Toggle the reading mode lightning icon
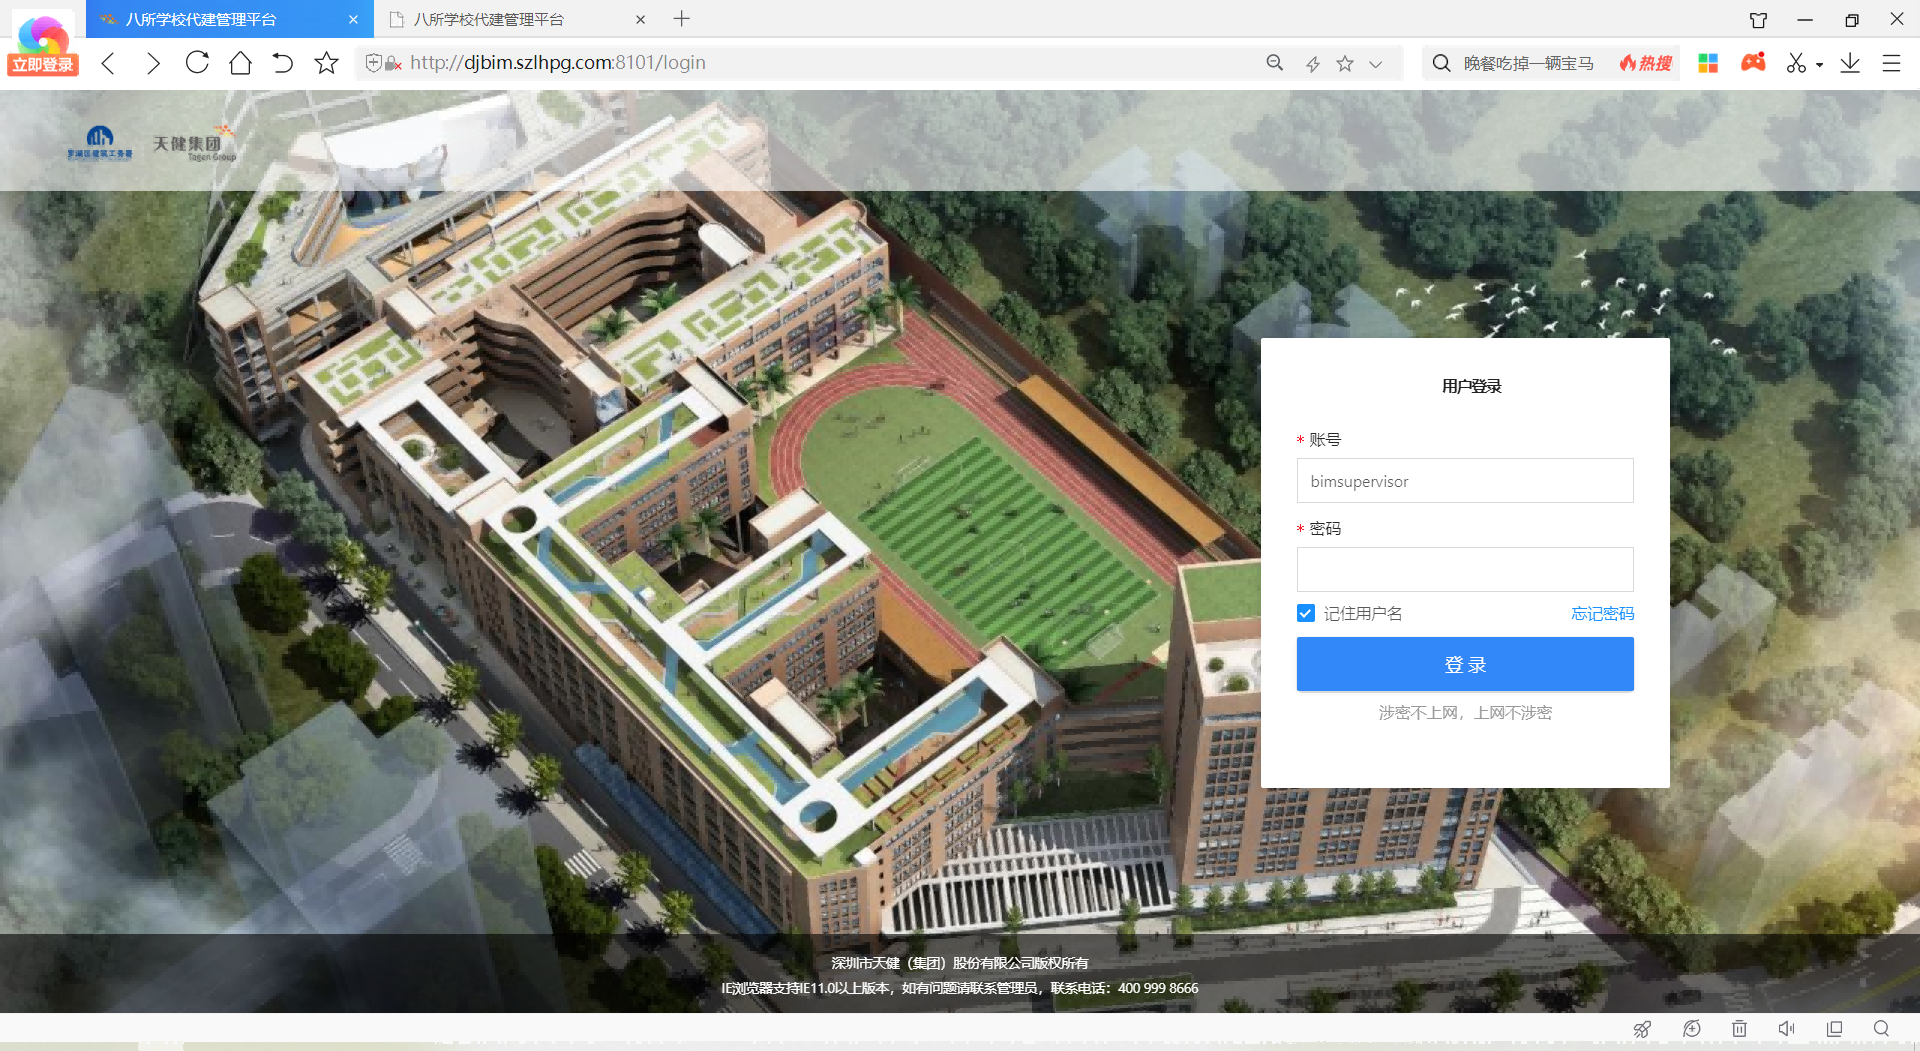The image size is (1920, 1051). click(x=1312, y=63)
